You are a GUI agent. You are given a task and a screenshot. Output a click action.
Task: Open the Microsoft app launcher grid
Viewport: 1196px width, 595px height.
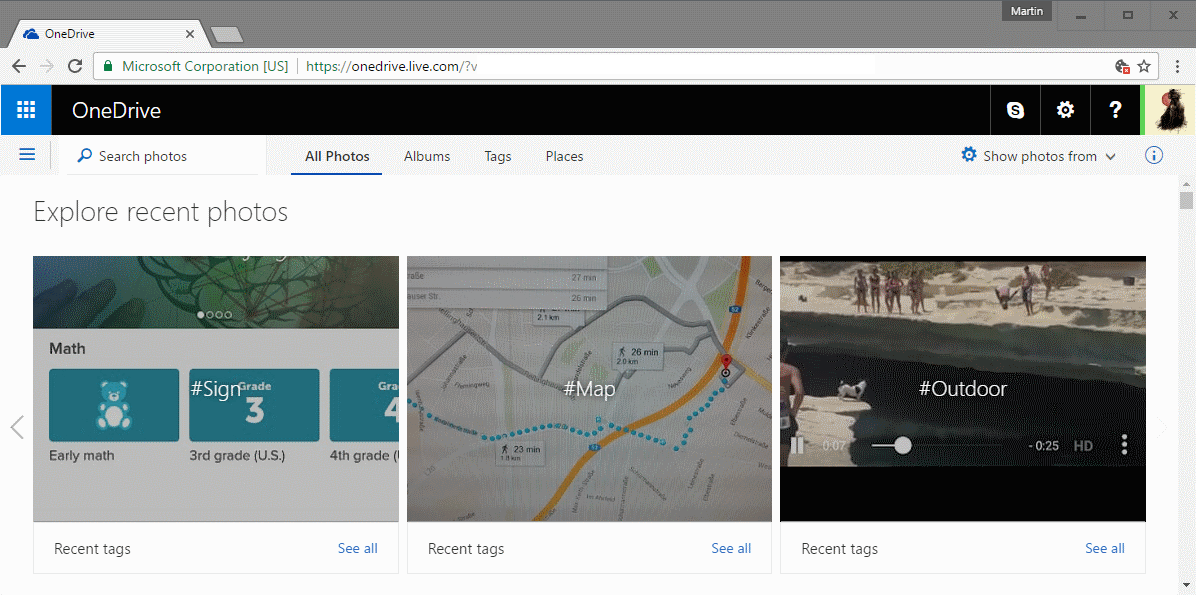(x=26, y=110)
